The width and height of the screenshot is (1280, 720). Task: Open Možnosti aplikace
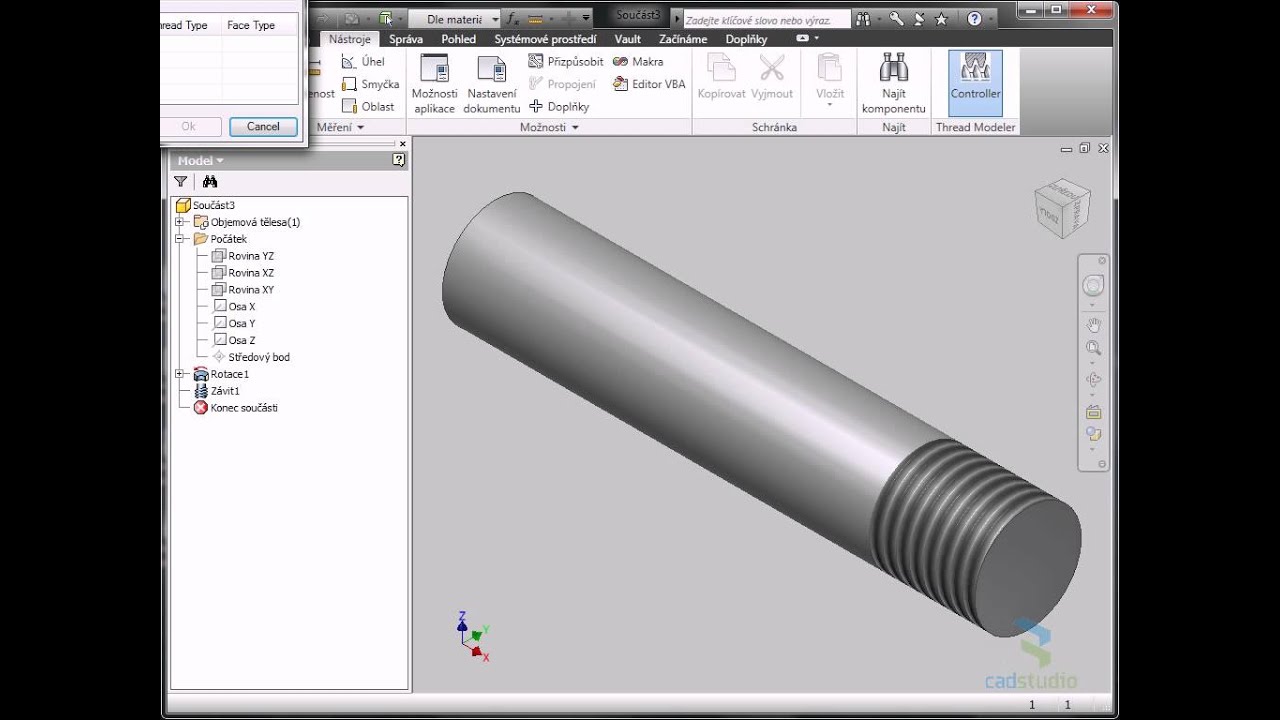[x=434, y=83]
